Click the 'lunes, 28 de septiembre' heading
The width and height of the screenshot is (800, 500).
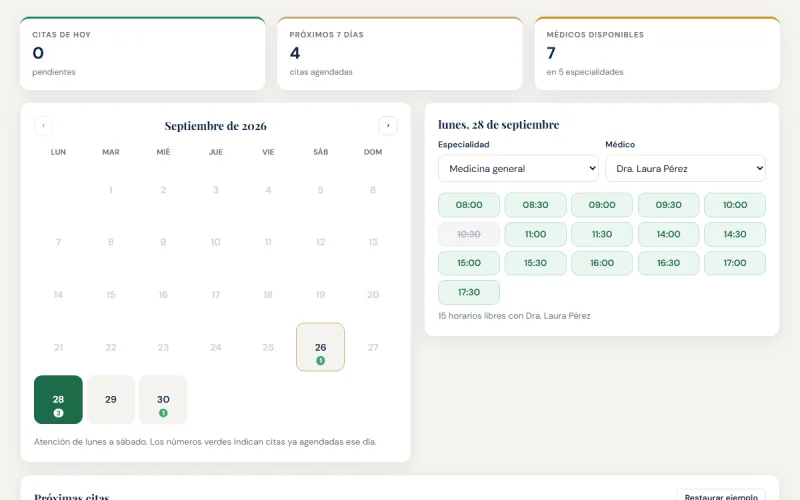[498, 124]
